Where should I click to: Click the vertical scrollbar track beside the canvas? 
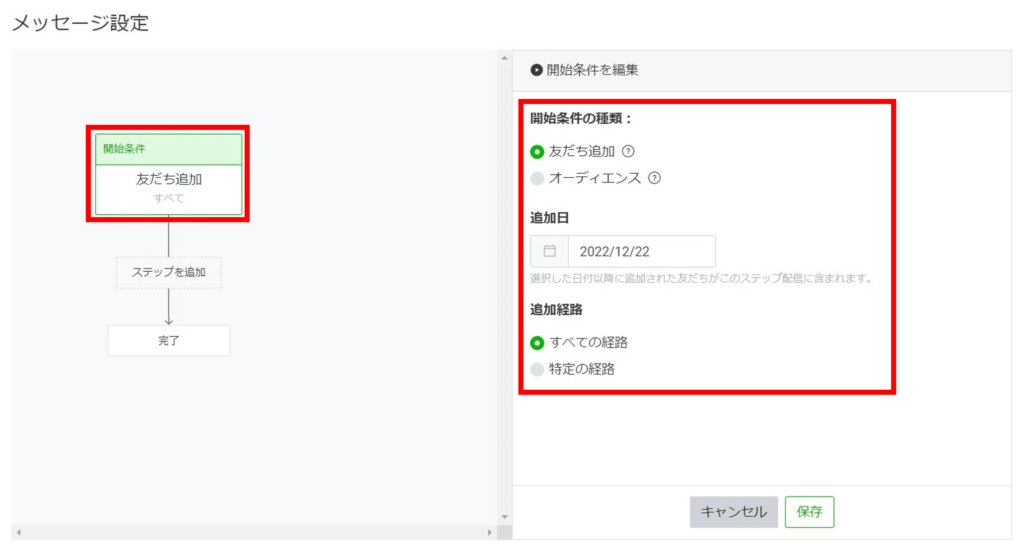(504, 290)
